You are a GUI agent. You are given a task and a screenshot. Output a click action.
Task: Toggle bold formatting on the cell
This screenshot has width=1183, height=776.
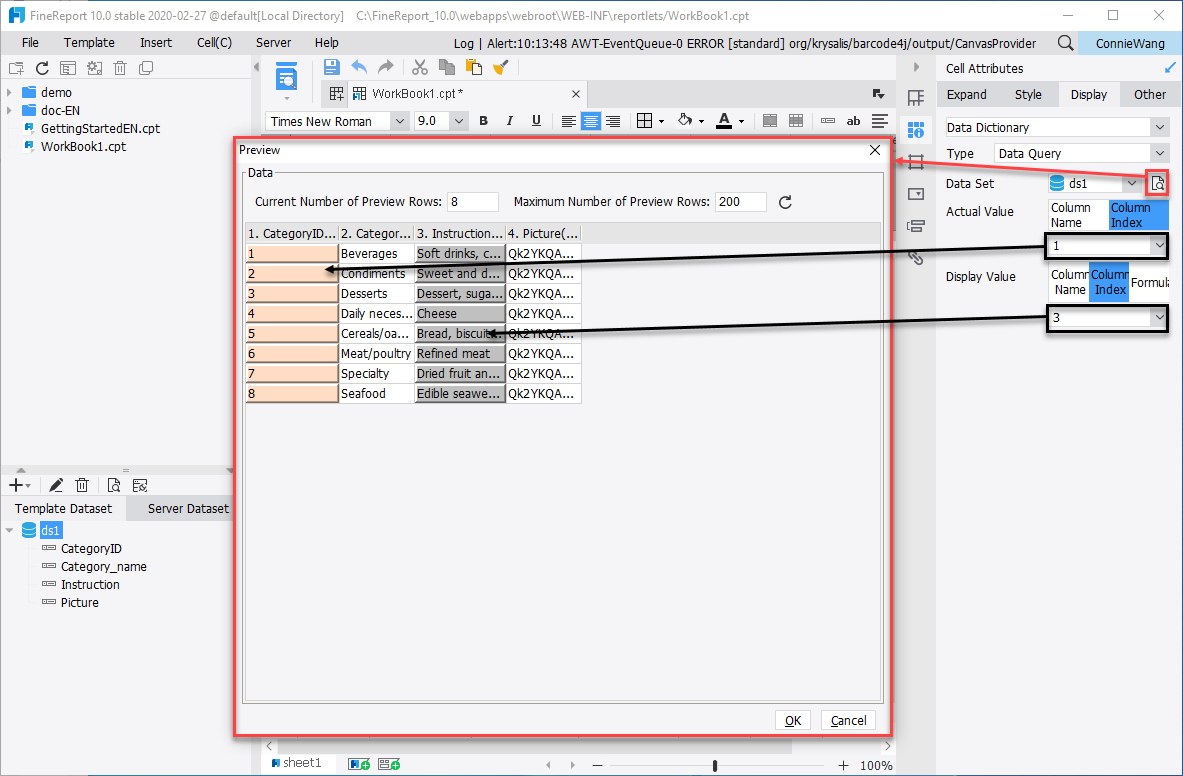(483, 120)
